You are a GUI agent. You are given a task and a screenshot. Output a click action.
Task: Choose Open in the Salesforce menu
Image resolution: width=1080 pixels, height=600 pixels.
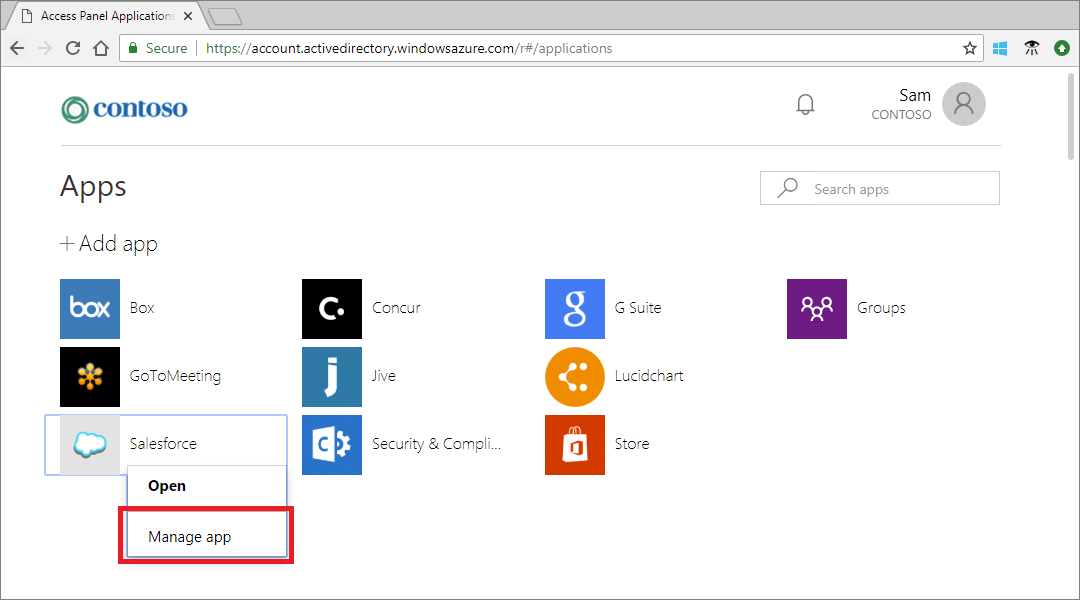(167, 486)
